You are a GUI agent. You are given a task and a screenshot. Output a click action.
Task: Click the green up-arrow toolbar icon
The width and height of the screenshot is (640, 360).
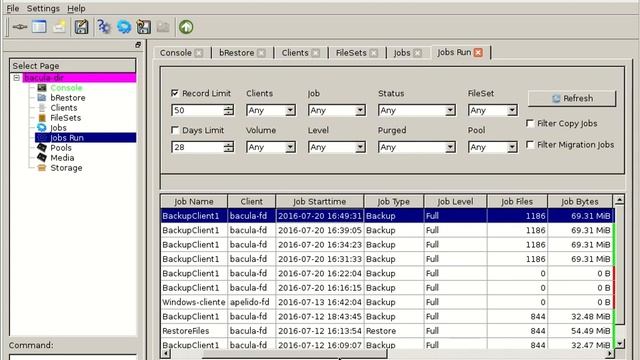(186, 27)
